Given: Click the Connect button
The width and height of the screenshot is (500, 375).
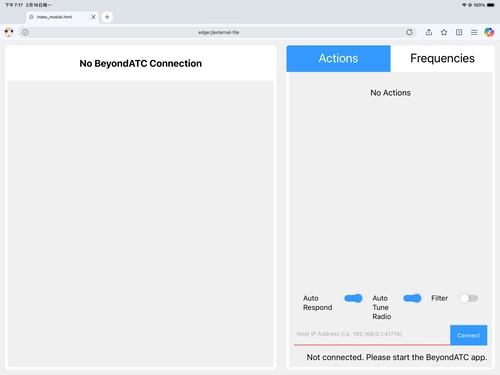Looking at the screenshot, I should pyautogui.click(x=468, y=335).
